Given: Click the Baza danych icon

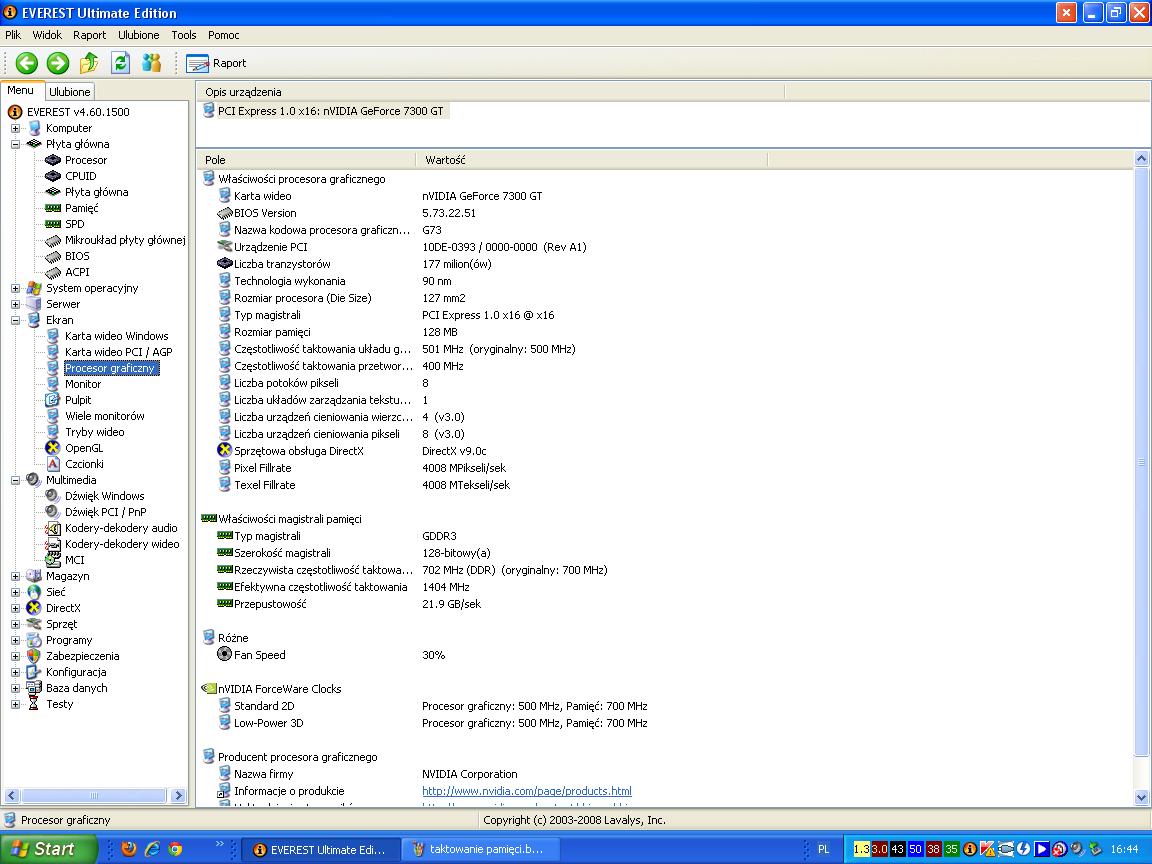Looking at the screenshot, I should tap(34, 688).
